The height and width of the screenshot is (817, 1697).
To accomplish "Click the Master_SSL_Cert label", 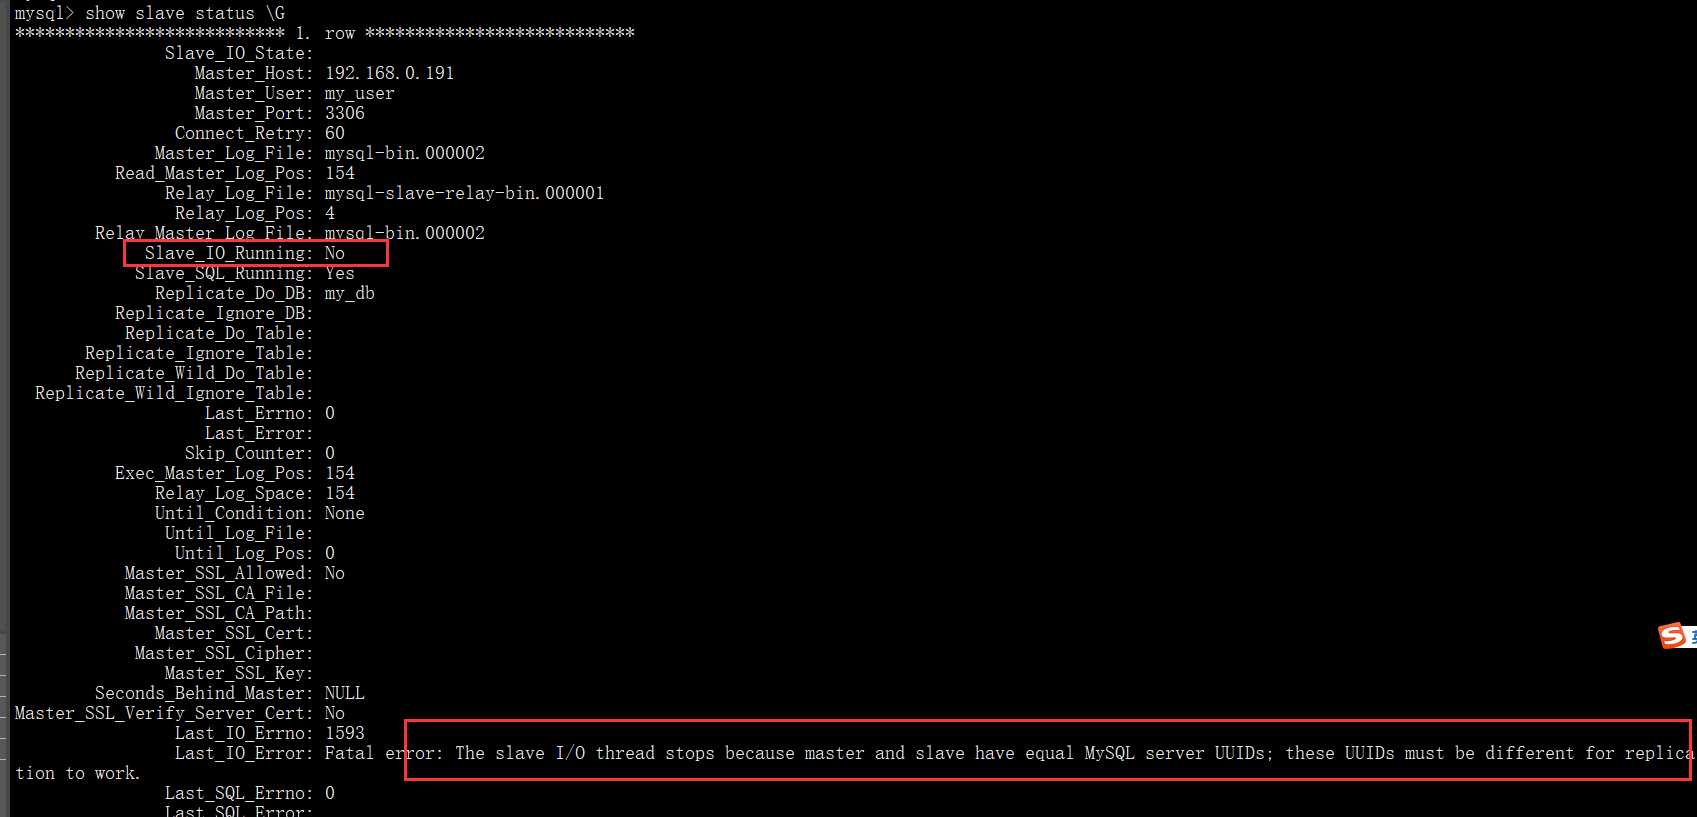I will (x=234, y=633).
